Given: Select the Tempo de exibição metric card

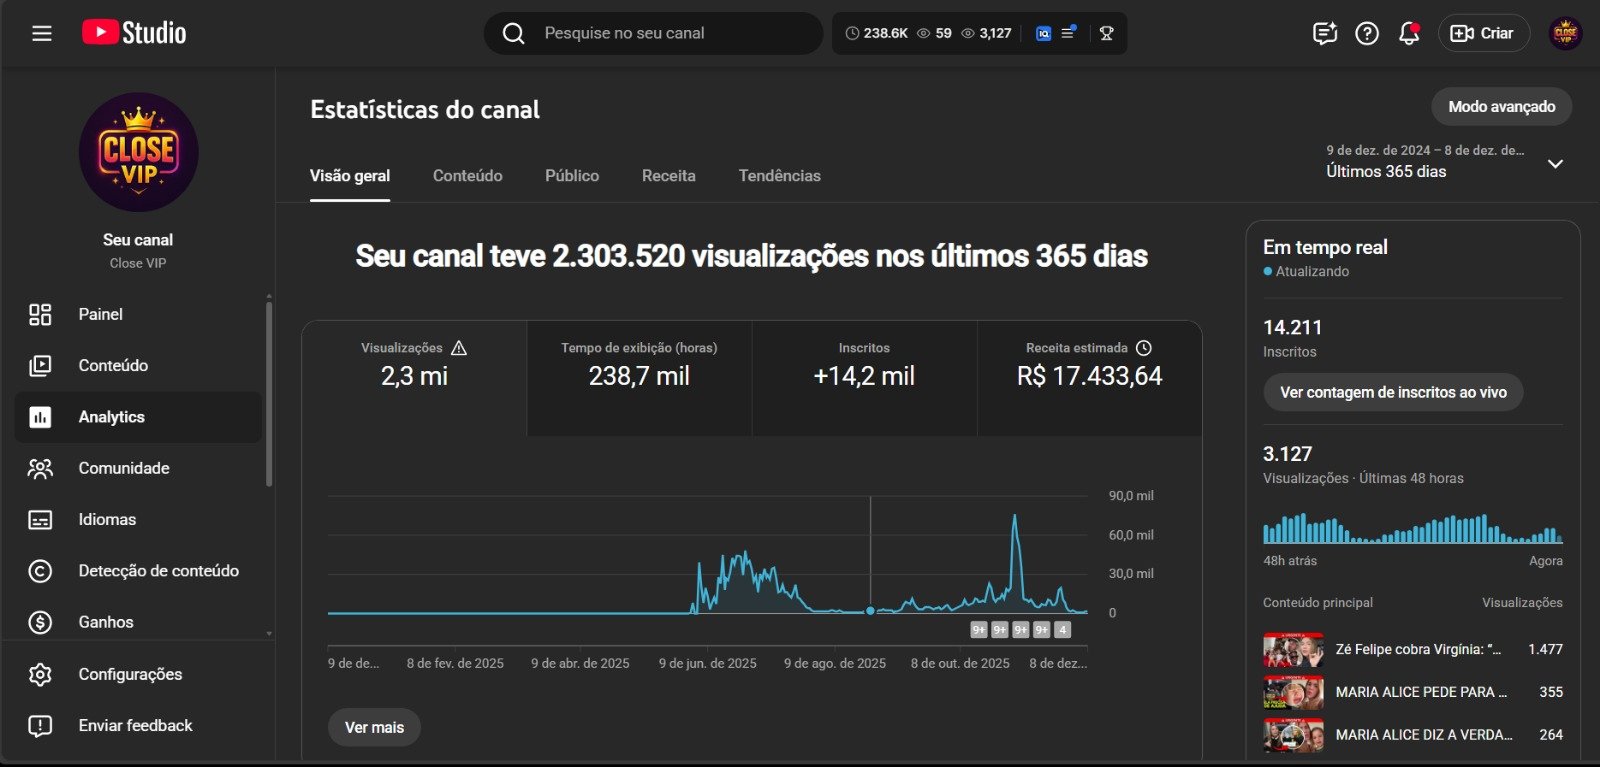Looking at the screenshot, I should pos(639,378).
